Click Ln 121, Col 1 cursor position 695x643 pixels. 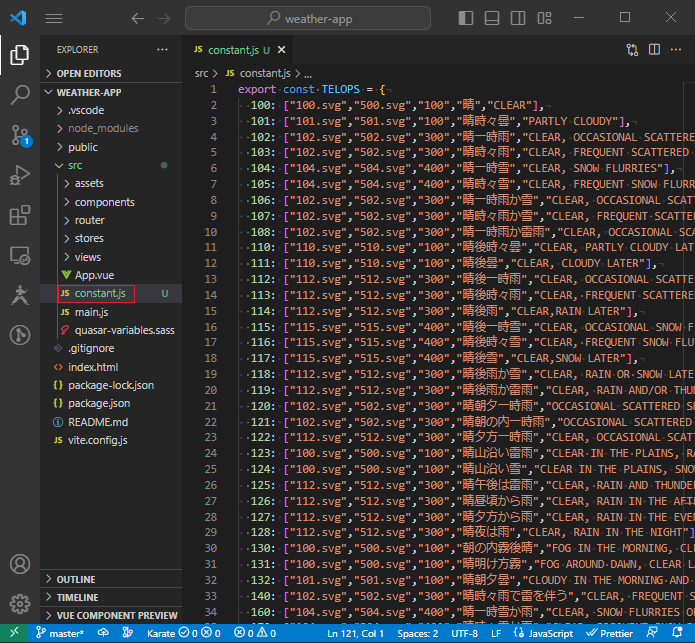(355, 633)
